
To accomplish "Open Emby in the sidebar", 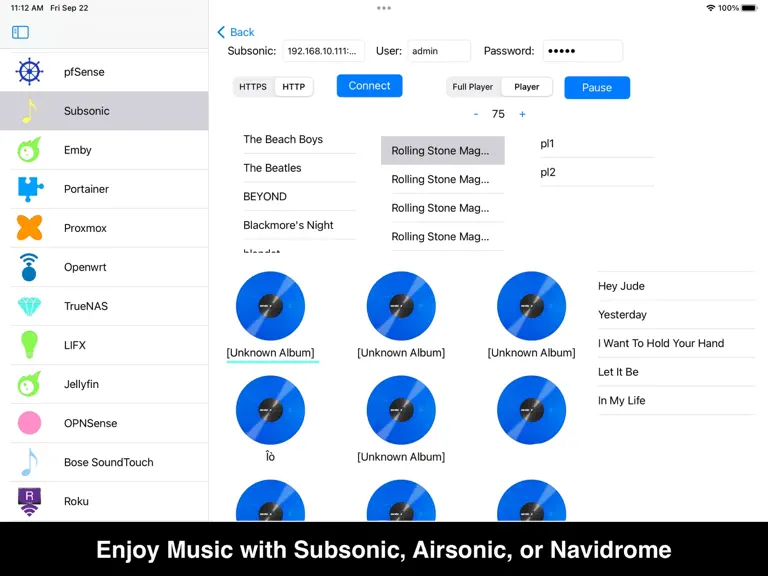I will tap(104, 150).
